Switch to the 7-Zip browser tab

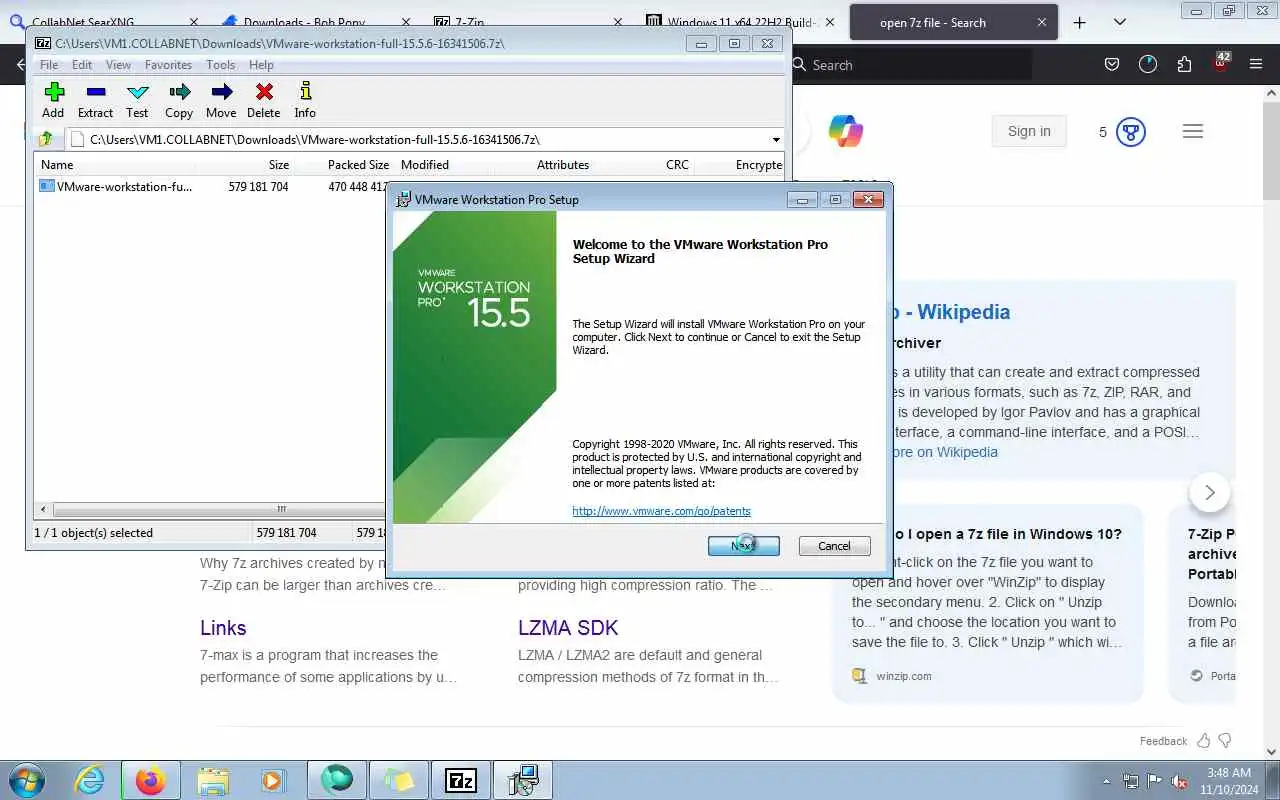click(x=527, y=22)
